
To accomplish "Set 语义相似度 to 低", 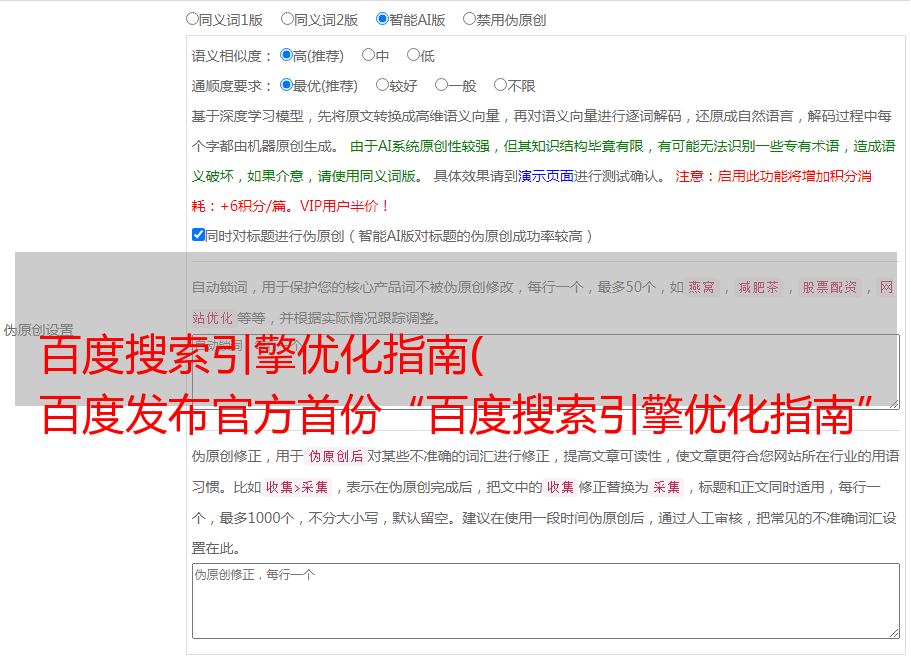I will (x=413, y=55).
